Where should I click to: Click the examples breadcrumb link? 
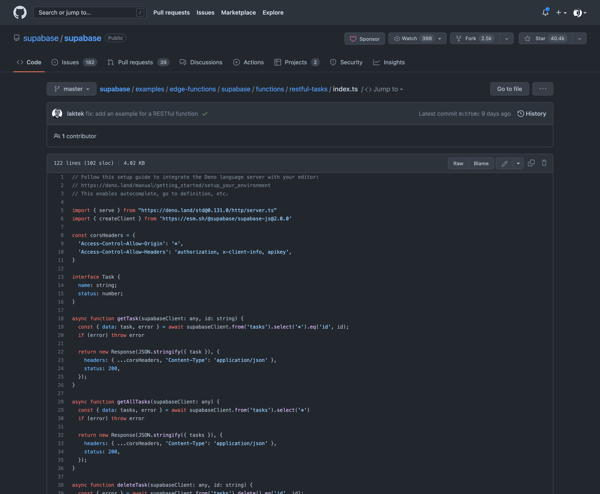tap(150, 89)
